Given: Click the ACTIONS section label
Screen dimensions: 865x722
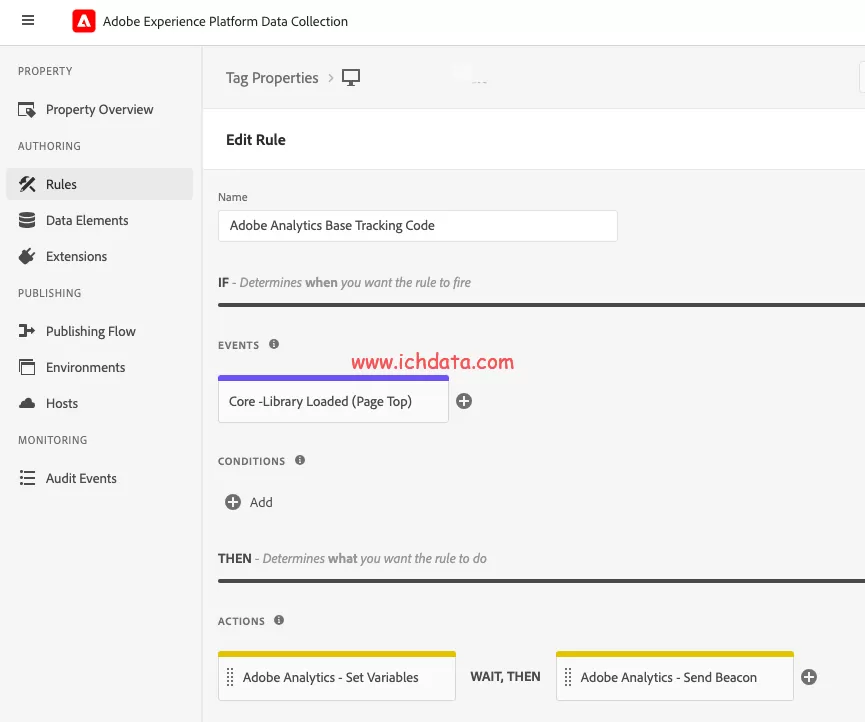Looking at the screenshot, I should (241, 621).
